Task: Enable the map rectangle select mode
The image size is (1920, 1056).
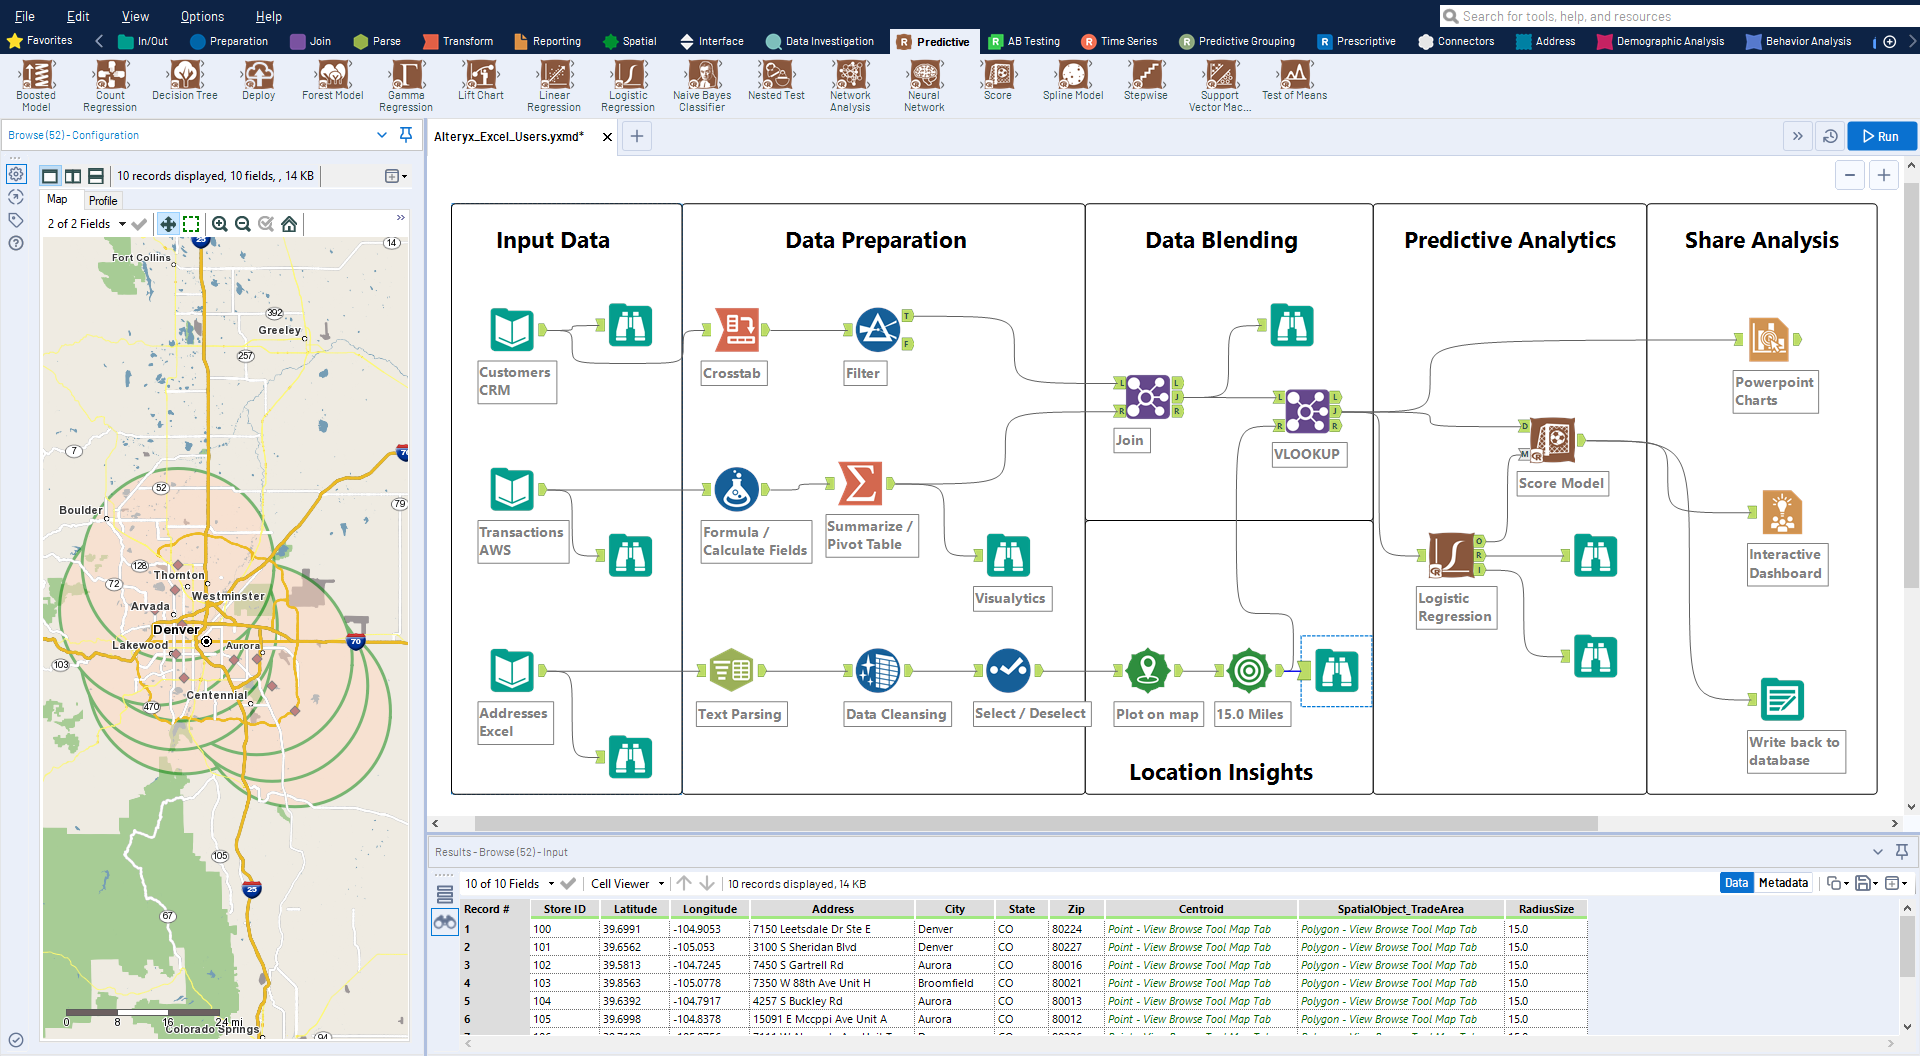Action: click(x=191, y=224)
